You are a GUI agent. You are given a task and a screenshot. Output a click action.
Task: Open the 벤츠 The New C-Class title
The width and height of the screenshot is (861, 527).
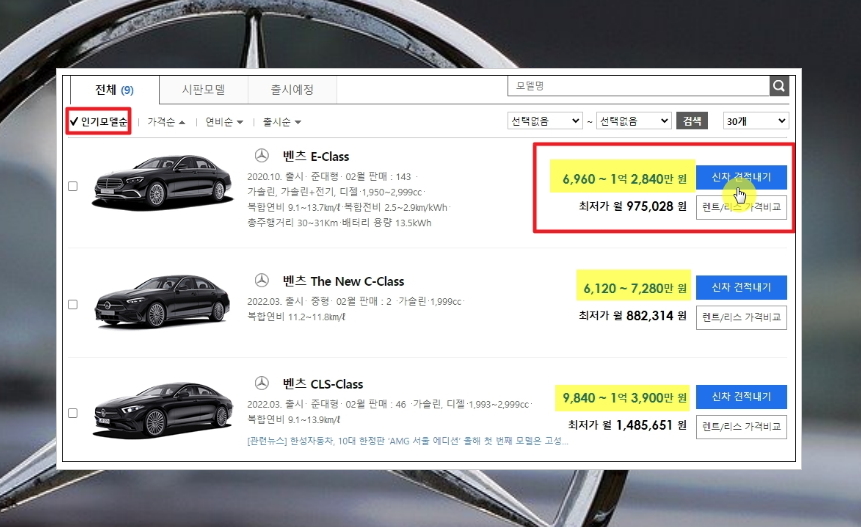pos(343,281)
